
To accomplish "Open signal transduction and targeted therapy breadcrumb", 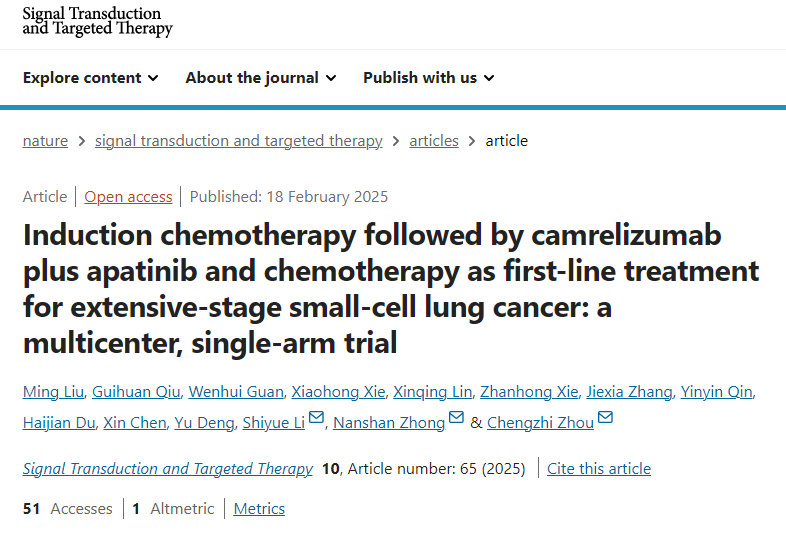I will (x=238, y=141).
